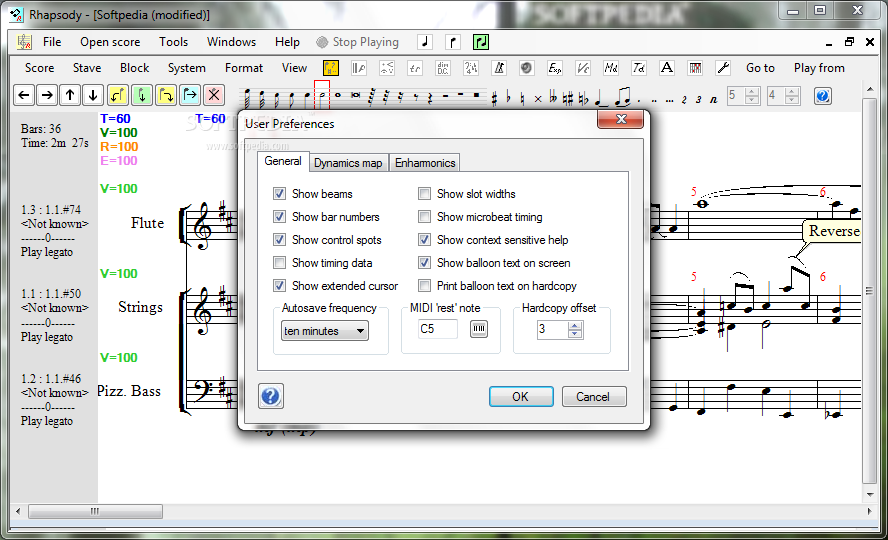The height and width of the screenshot is (540, 888).
Task: Open Autosave frequency dropdown
Action: tap(325, 331)
